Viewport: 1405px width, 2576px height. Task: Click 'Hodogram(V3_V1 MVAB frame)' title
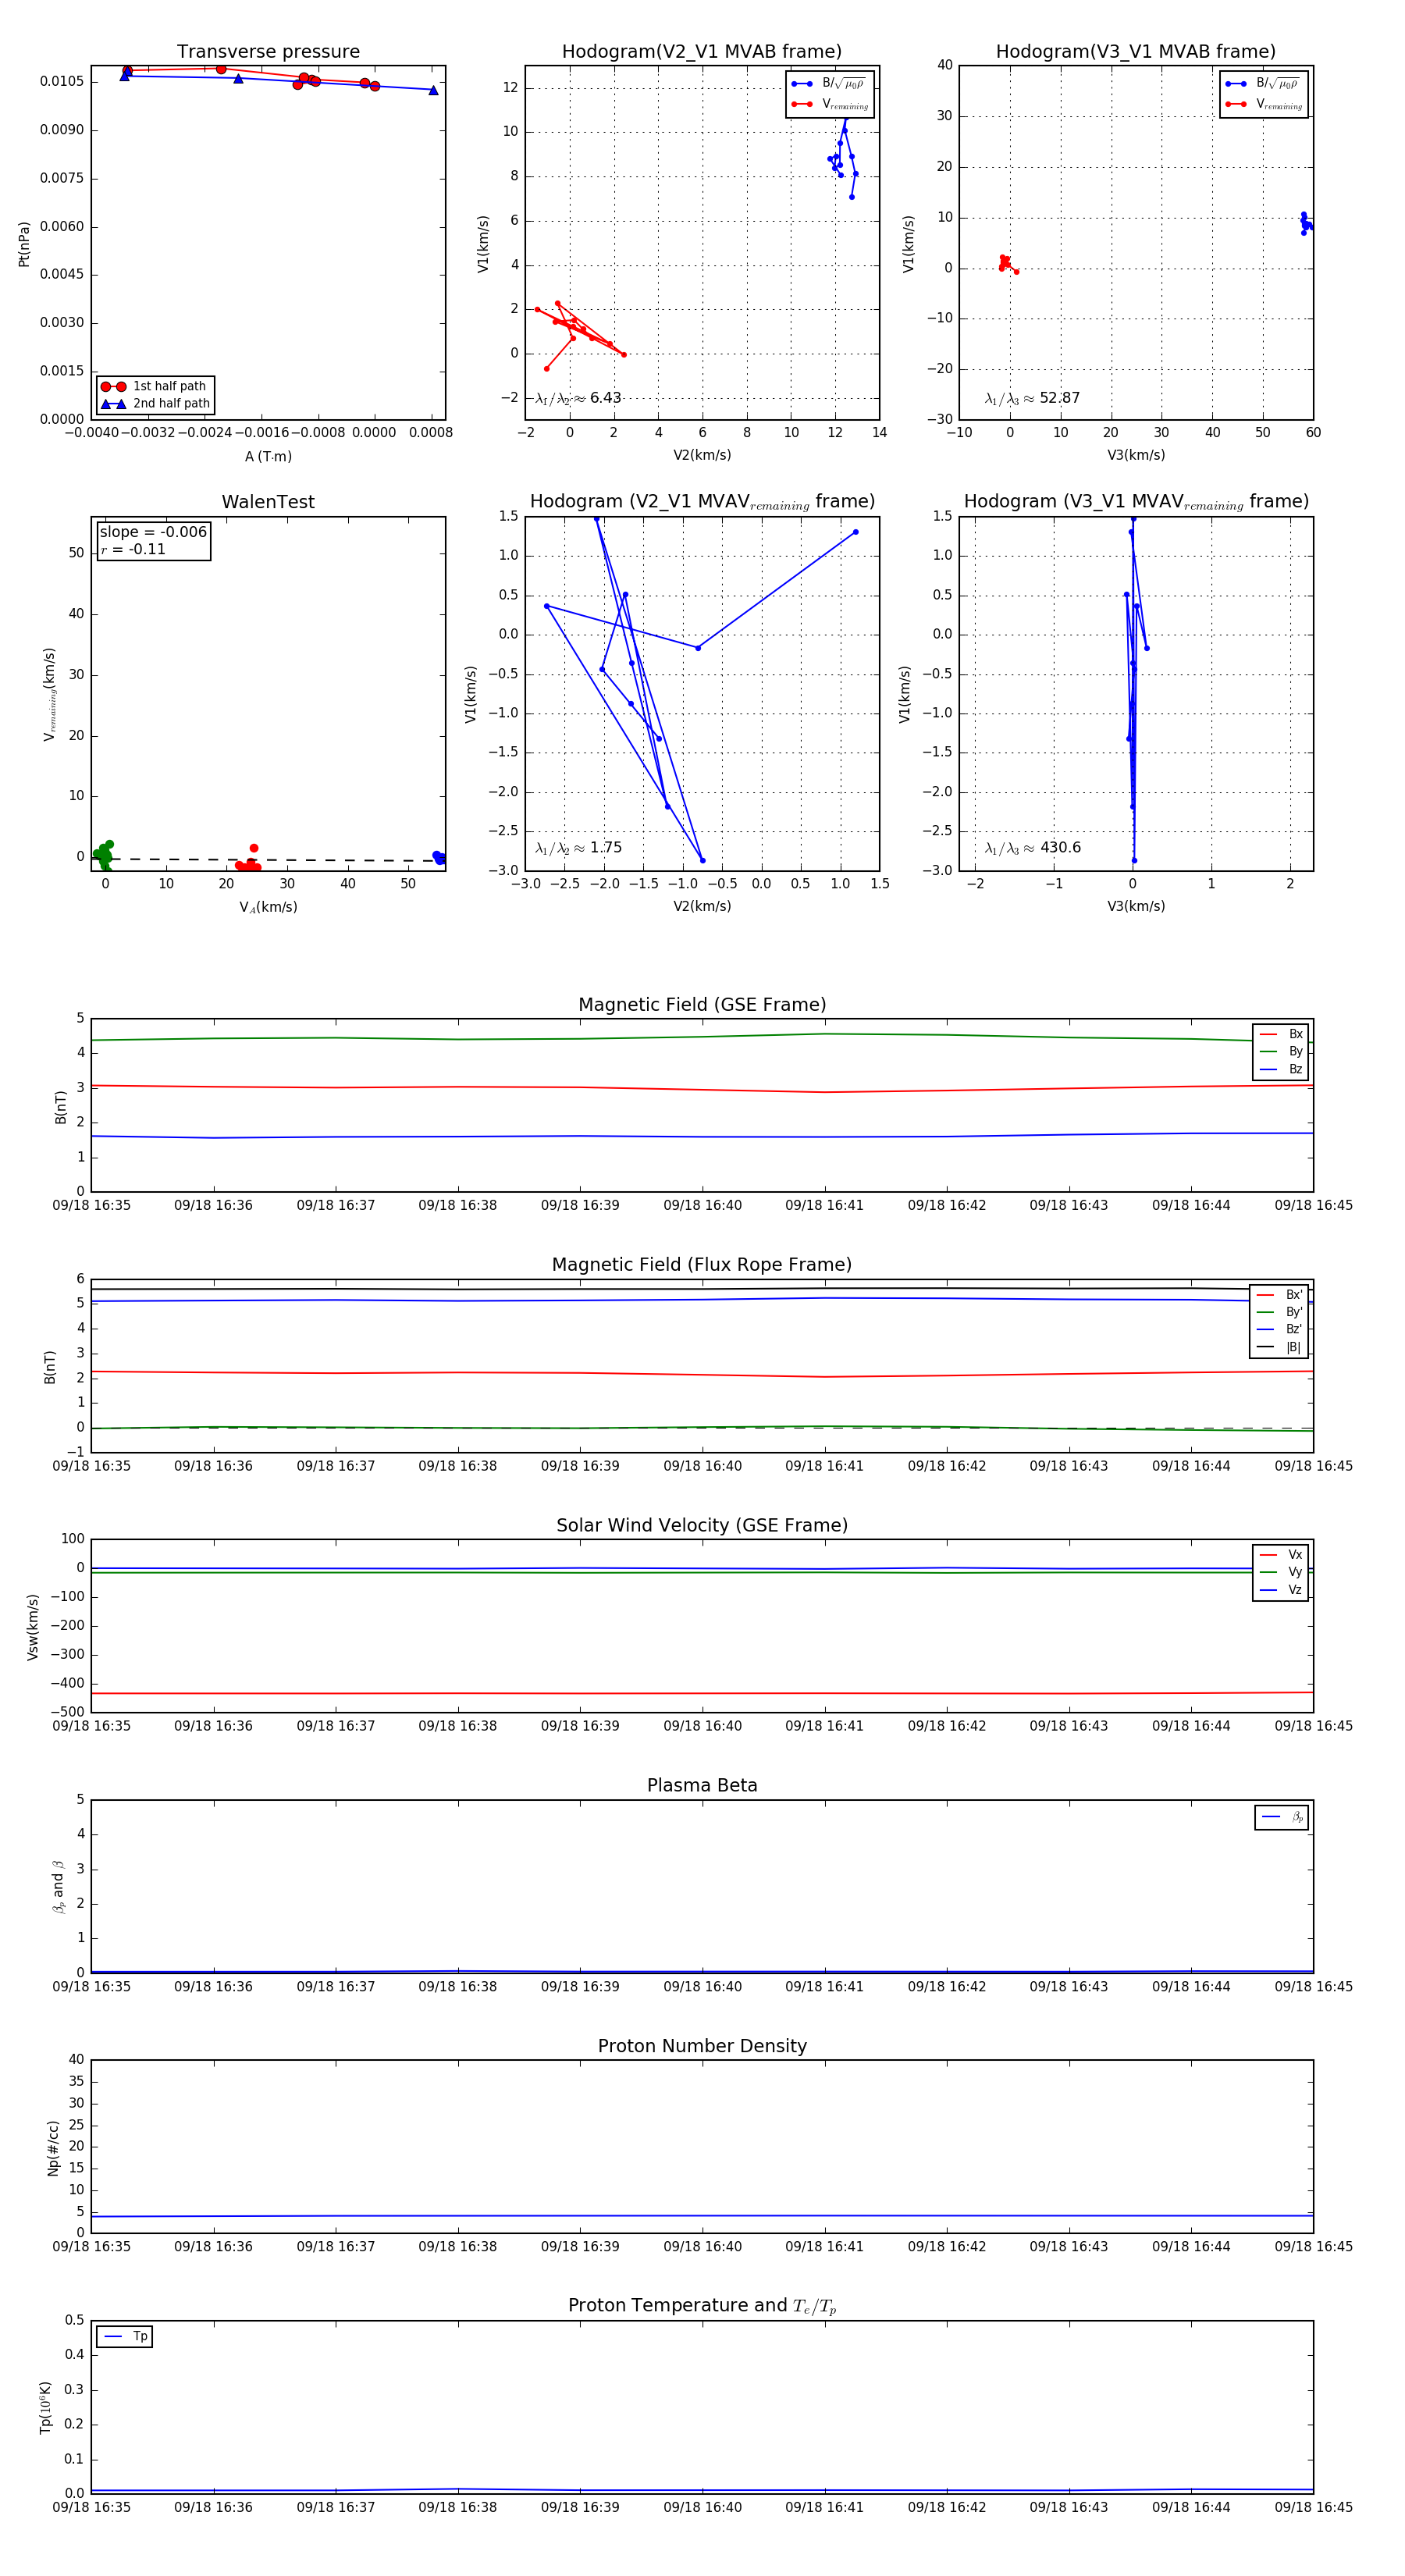pyautogui.click(x=1136, y=52)
